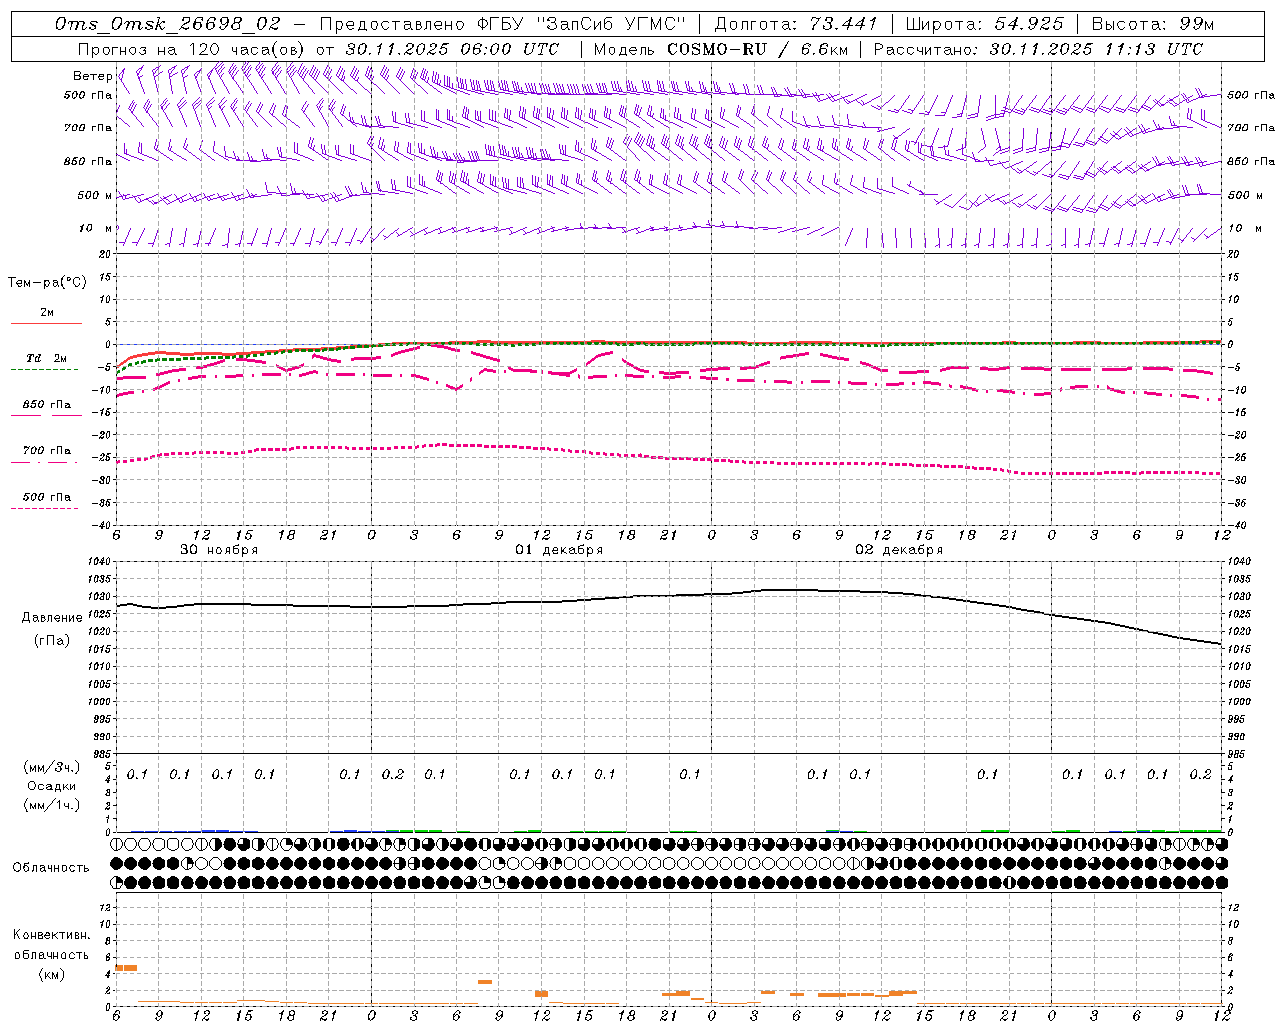
Task: Click the forecast start time 30.11.2025 06:00 UTC
Action: point(452,48)
